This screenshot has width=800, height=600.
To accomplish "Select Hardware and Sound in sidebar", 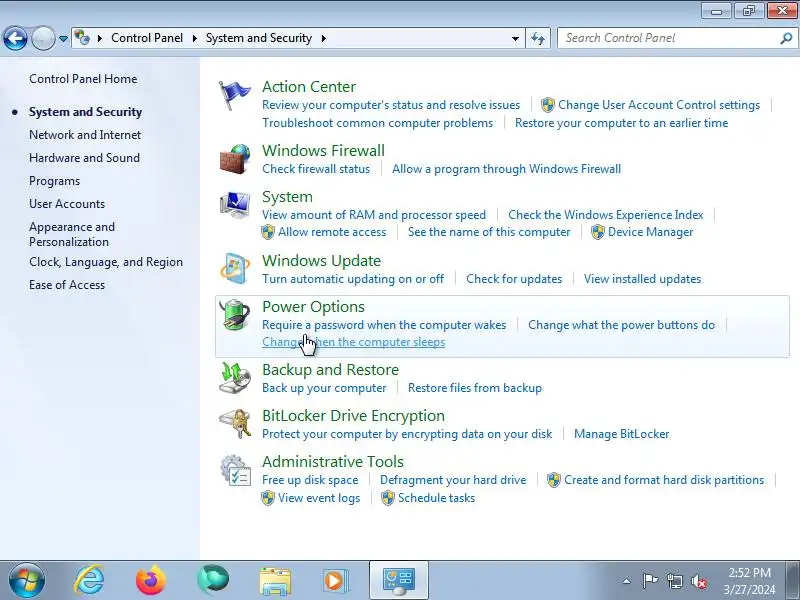I will (x=84, y=158).
